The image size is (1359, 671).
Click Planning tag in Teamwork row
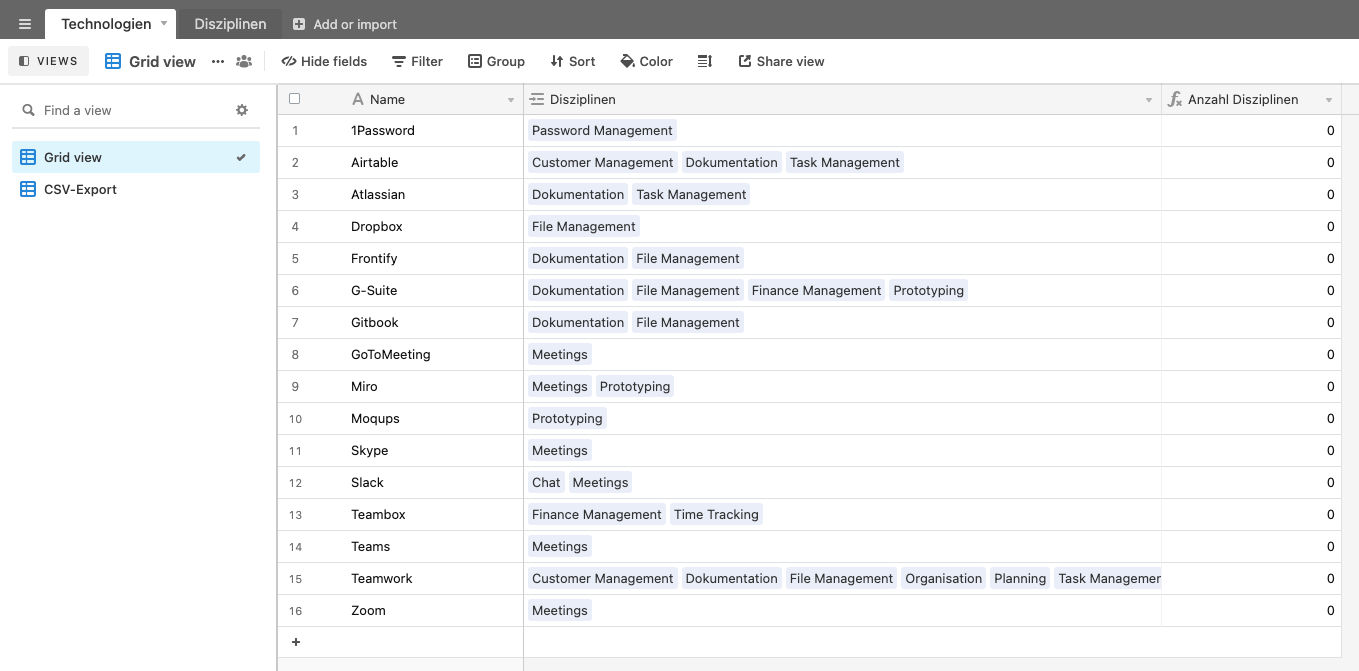pyautogui.click(x=1020, y=579)
